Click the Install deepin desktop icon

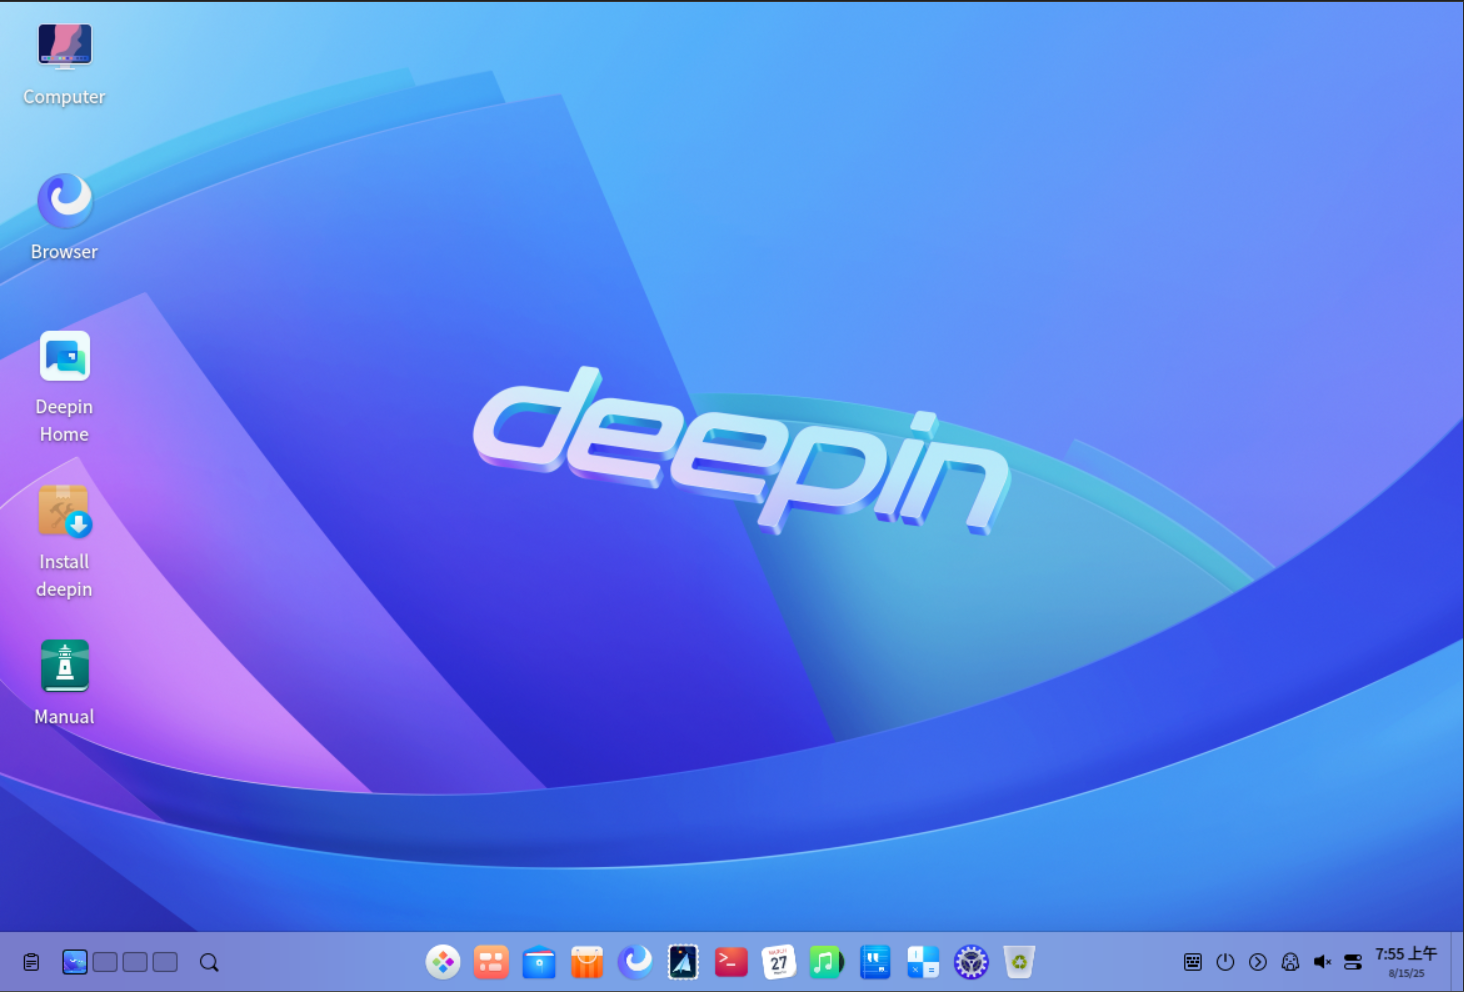64,512
